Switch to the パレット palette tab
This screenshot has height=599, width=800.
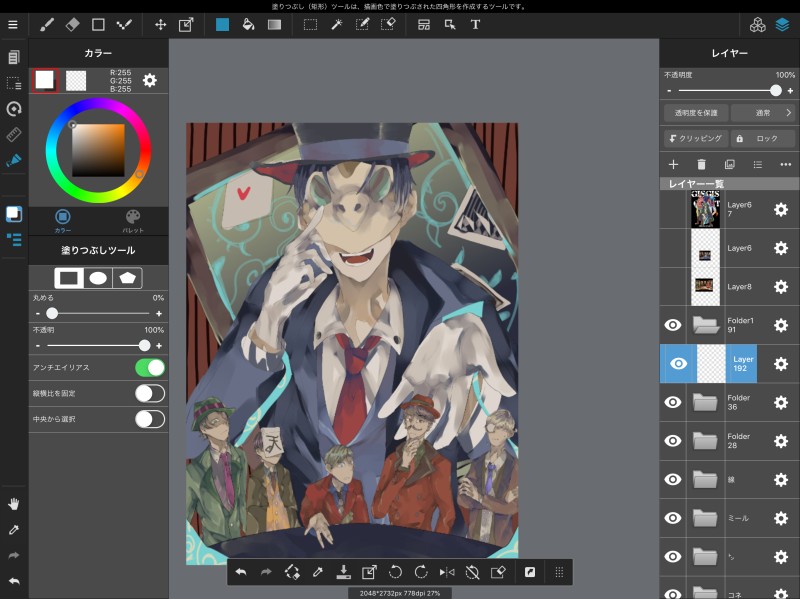tap(133, 221)
